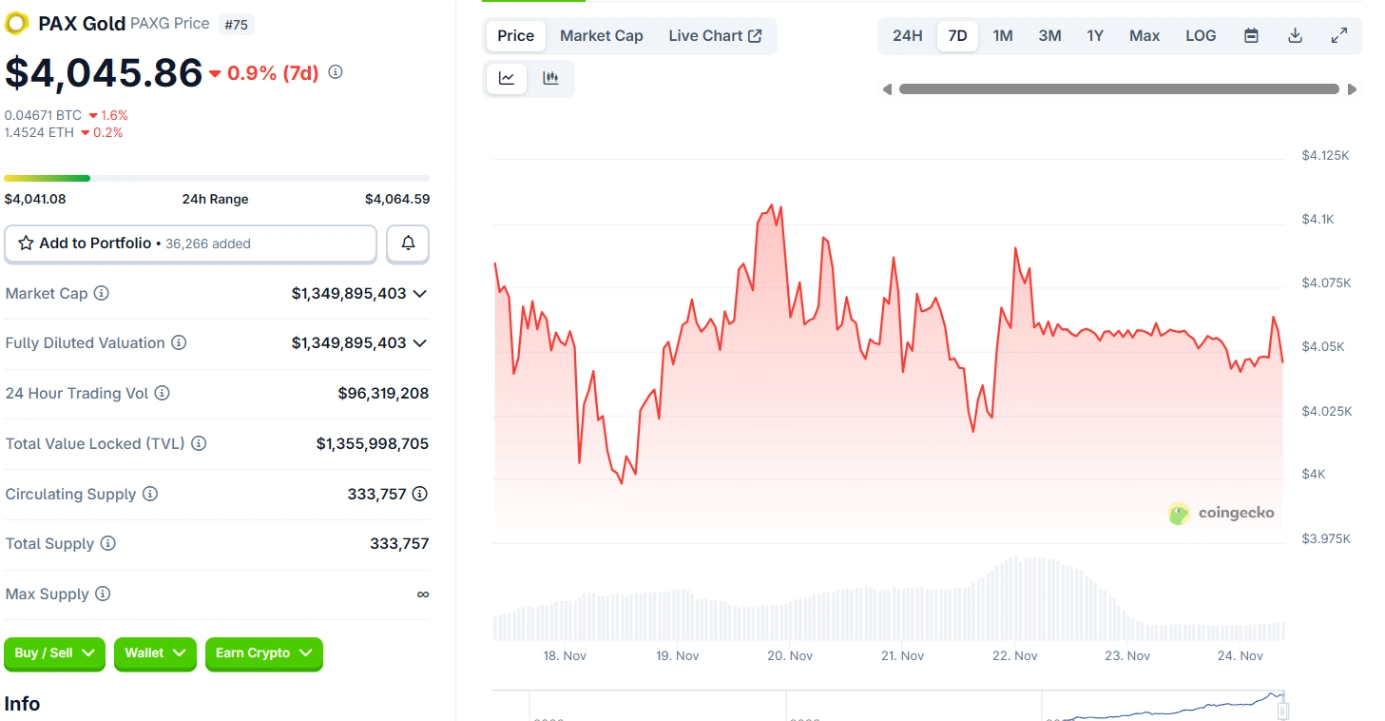The image size is (1385, 721).
Task: Switch to candlestick chart view icon
Action: click(550, 79)
